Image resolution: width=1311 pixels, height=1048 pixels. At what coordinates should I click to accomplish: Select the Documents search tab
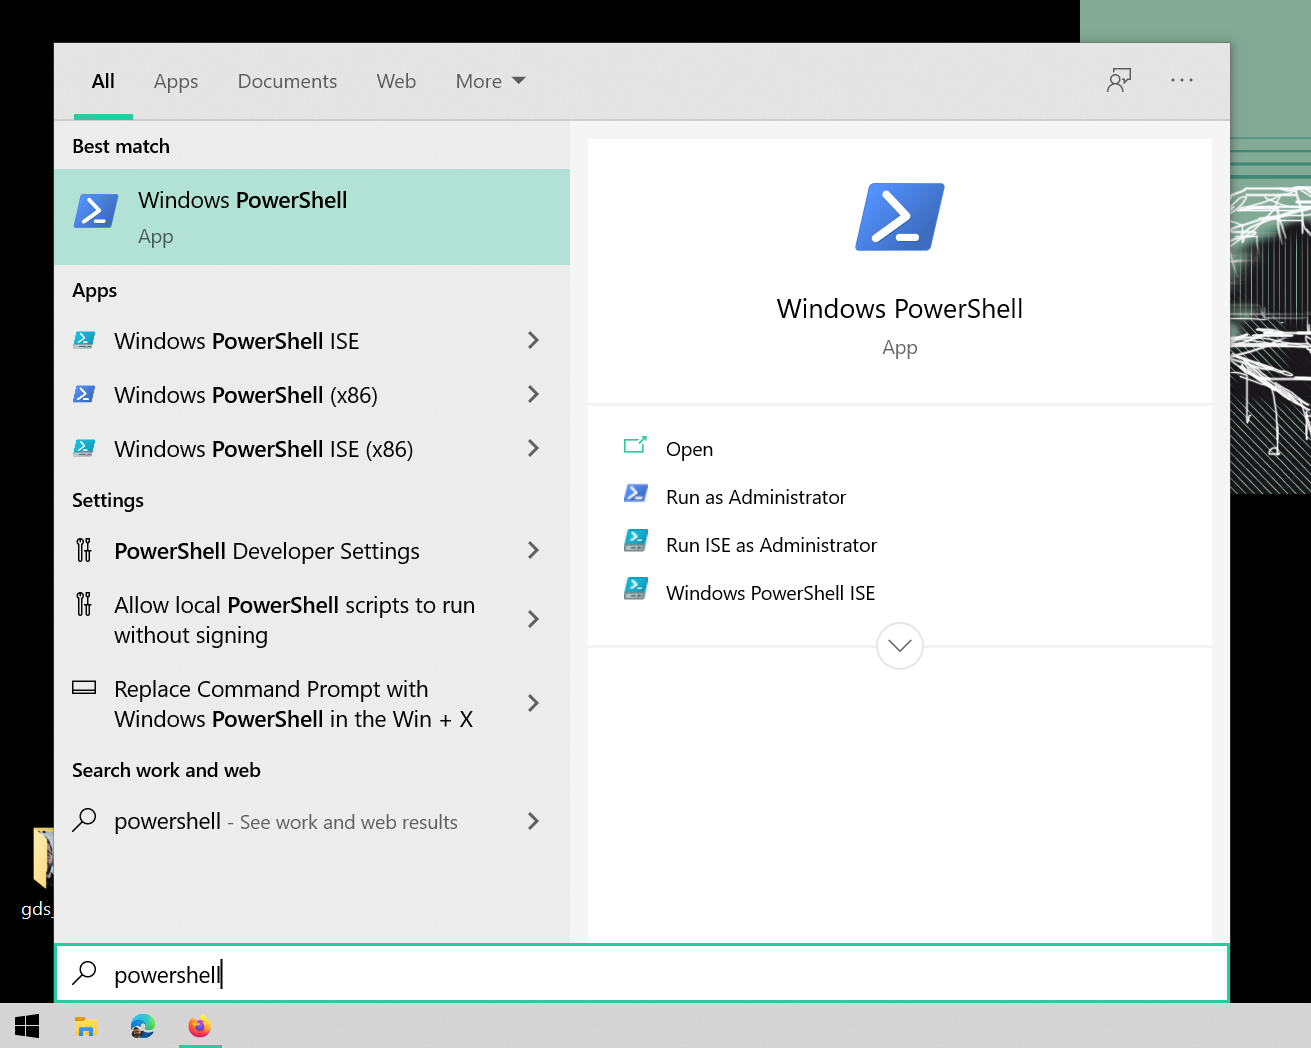coord(287,81)
